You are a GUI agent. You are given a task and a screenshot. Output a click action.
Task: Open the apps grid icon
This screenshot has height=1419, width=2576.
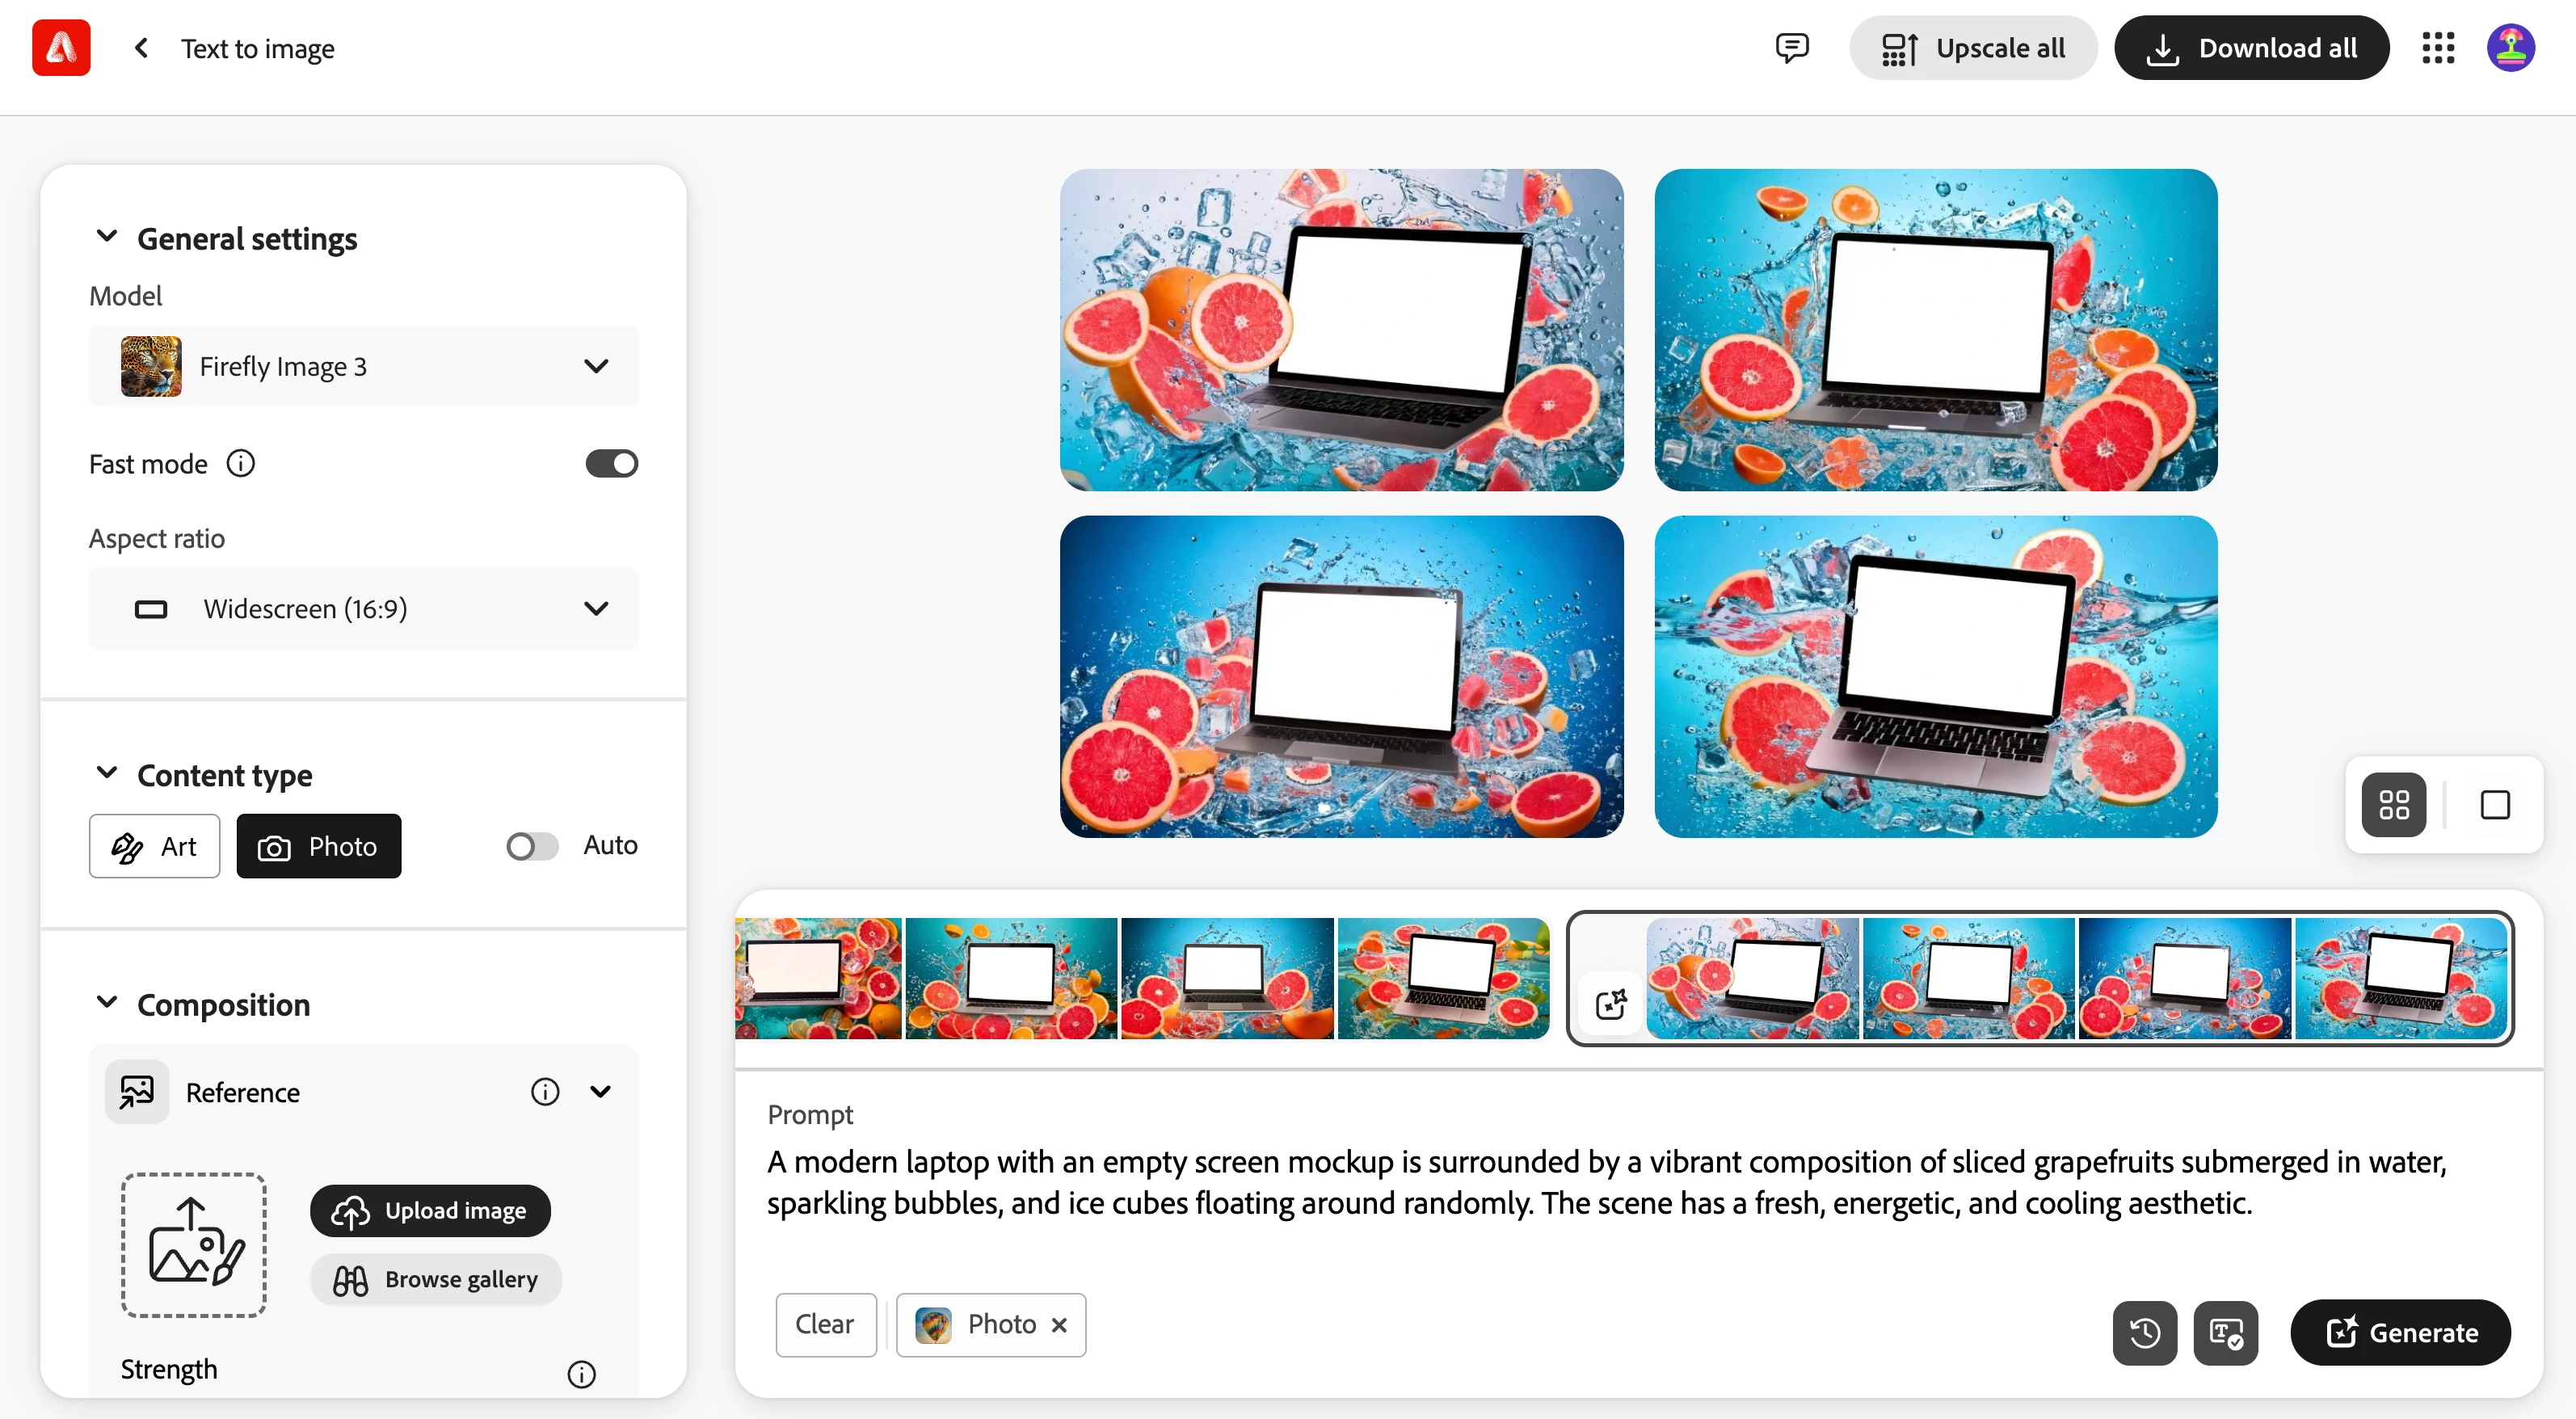click(x=2438, y=48)
